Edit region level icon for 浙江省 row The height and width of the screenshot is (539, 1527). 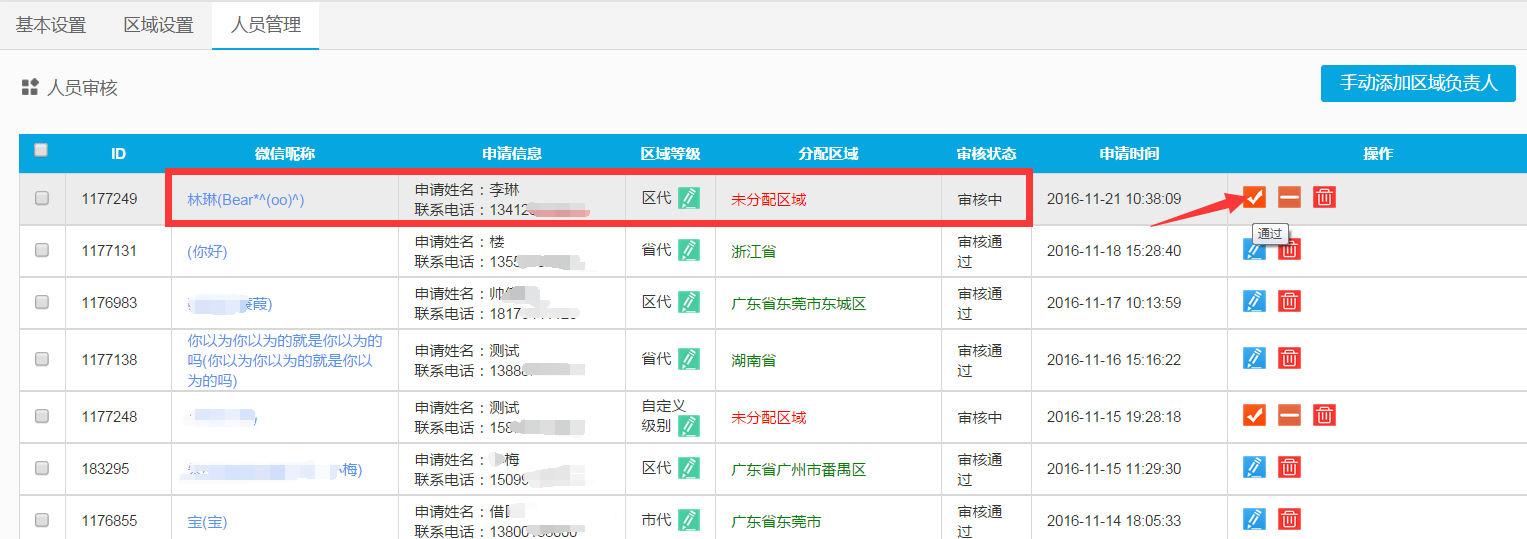pyautogui.click(x=689, y=250)
